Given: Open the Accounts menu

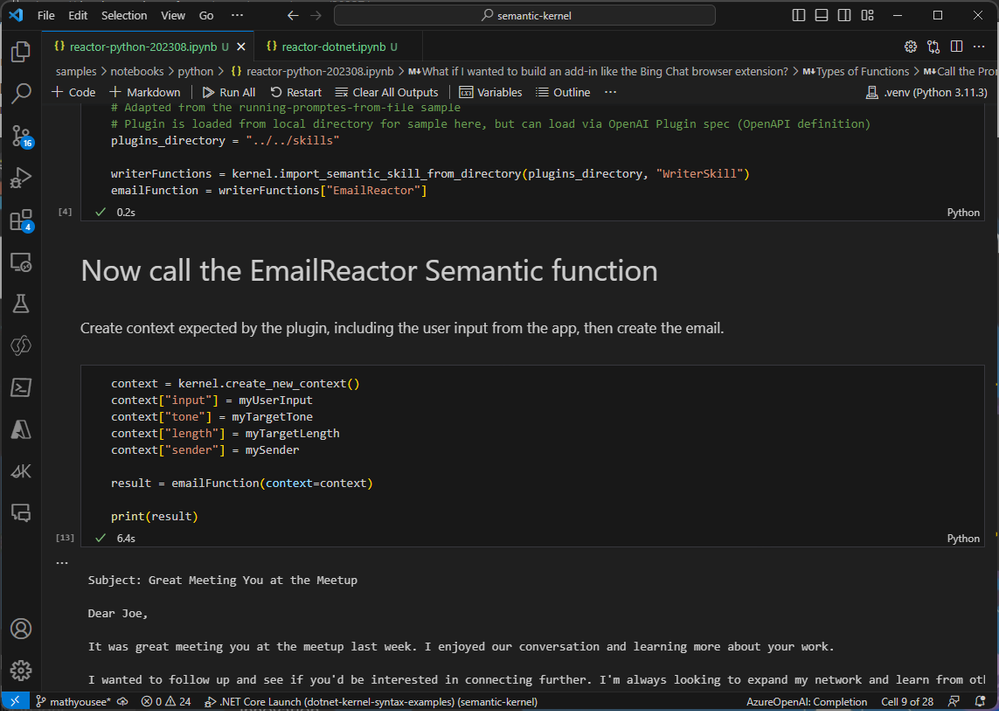Looking at the screenshot, I should pyautogui.click(x=20, y=629).
